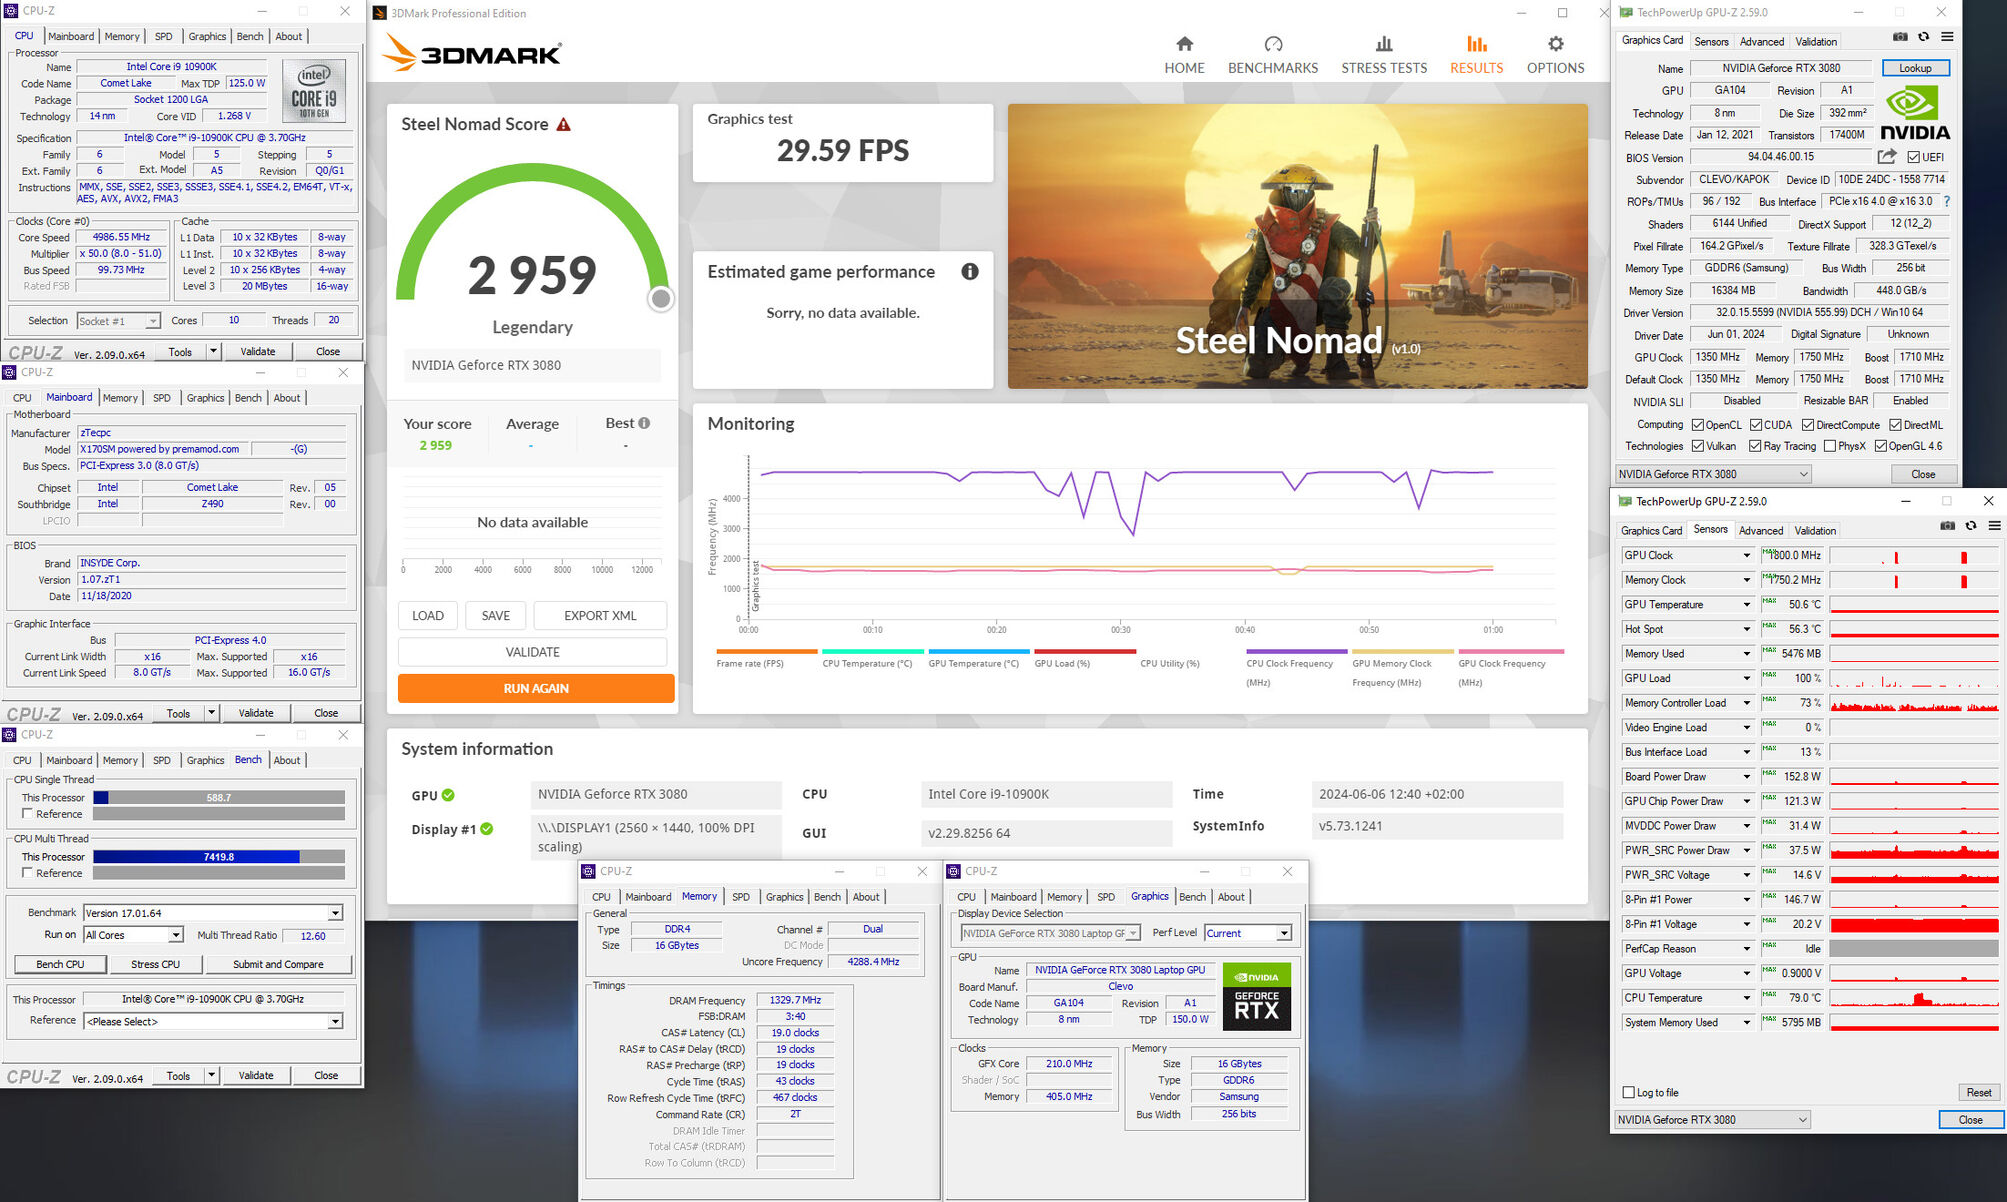
Task: Switch to SPD tab in CPU-Z memory window
Action: click(x=740, y=897)
